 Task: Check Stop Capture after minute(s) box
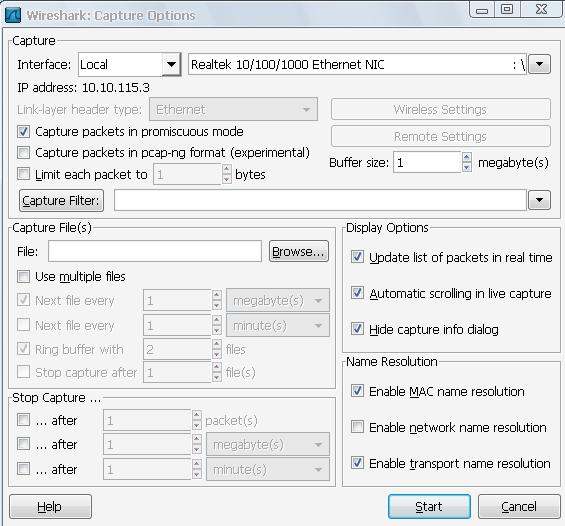23,469
